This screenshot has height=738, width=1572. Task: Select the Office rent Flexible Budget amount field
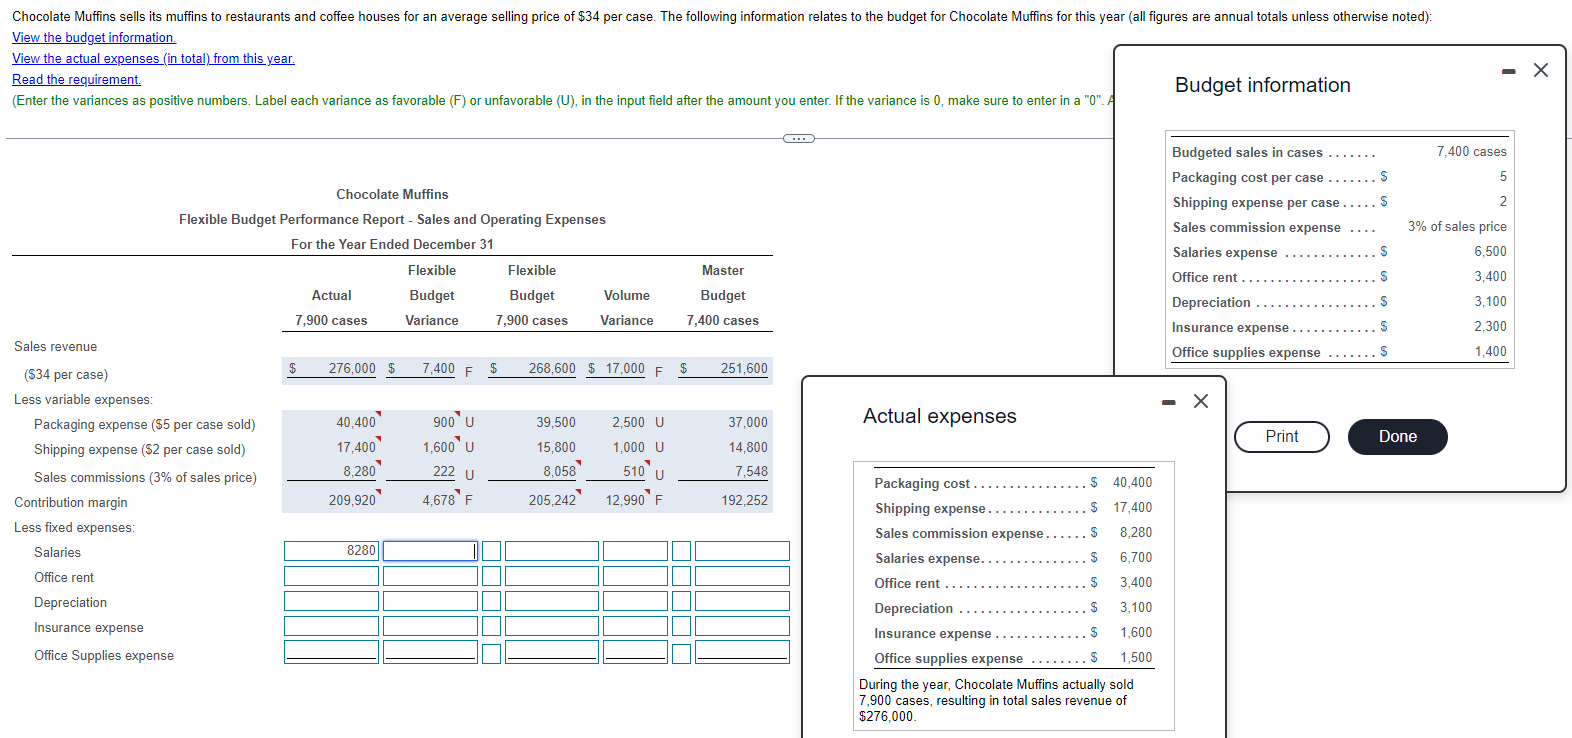551,576
